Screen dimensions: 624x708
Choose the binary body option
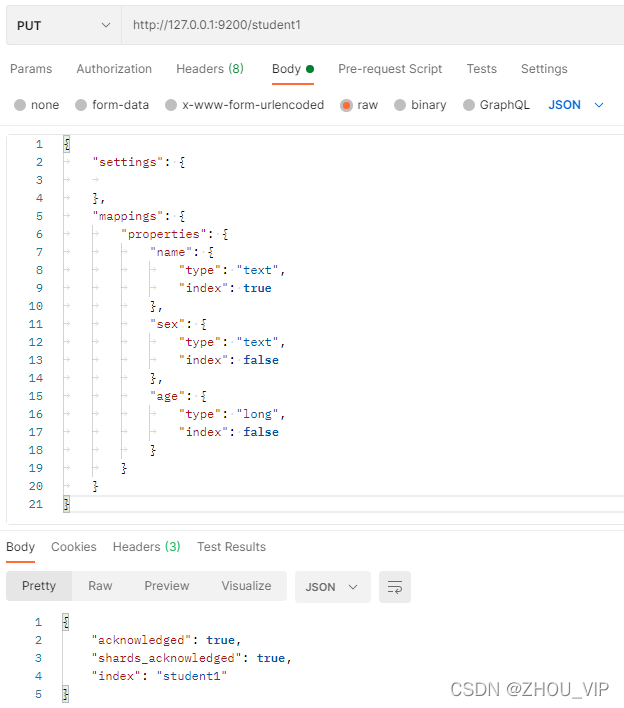click(x=420, y=105)
